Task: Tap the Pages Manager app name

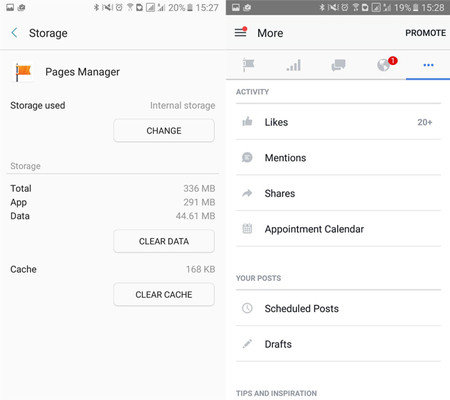Action: pyautogui.click(x=82, y=72)
